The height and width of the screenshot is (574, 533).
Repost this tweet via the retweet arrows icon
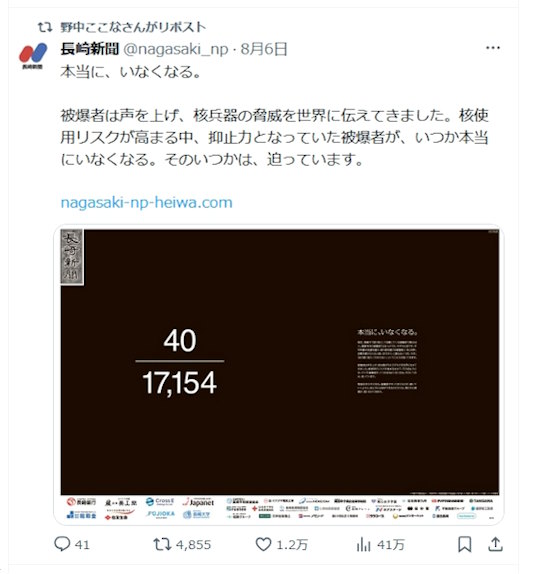162,544
